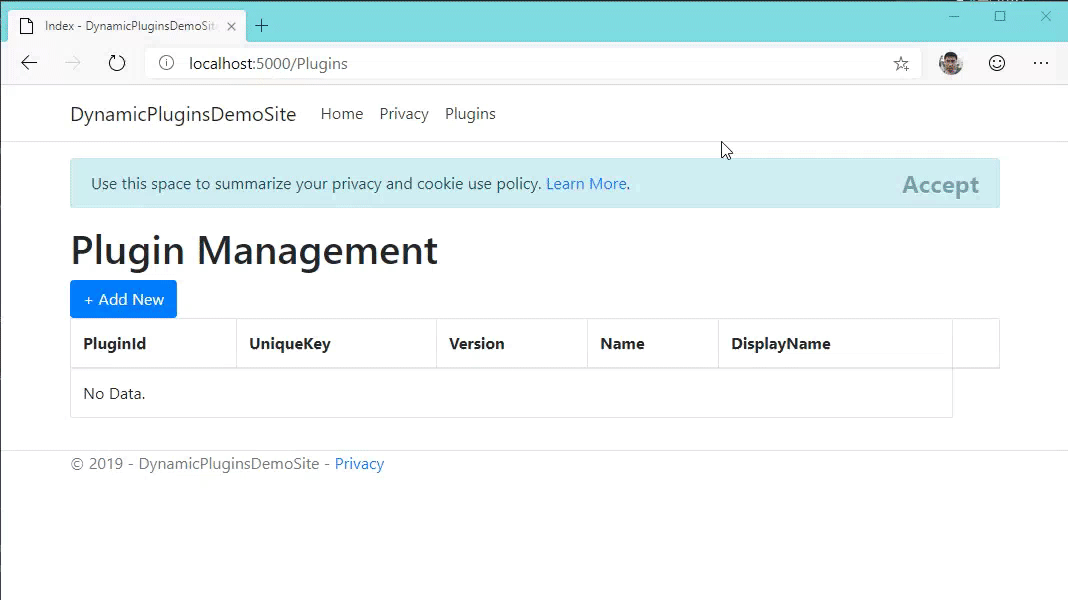Open Privacy in the top navigation
Image resolution: width=1068 pixels, height=600 pixels.
click(x=404, y=114)
